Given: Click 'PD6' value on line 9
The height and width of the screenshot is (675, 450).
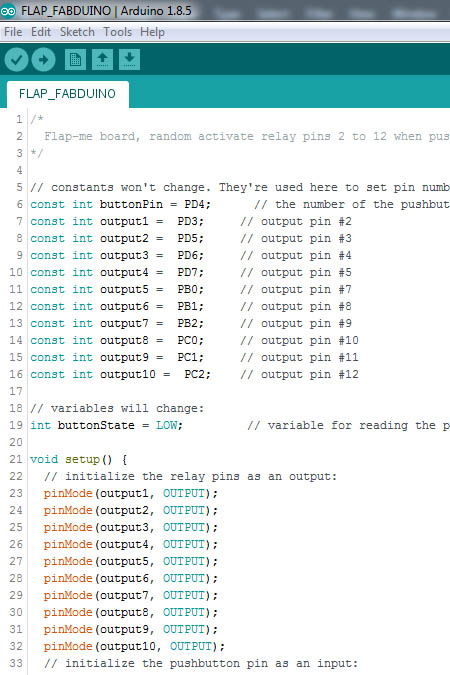Looking at the screenshot, I should (188, 255).
